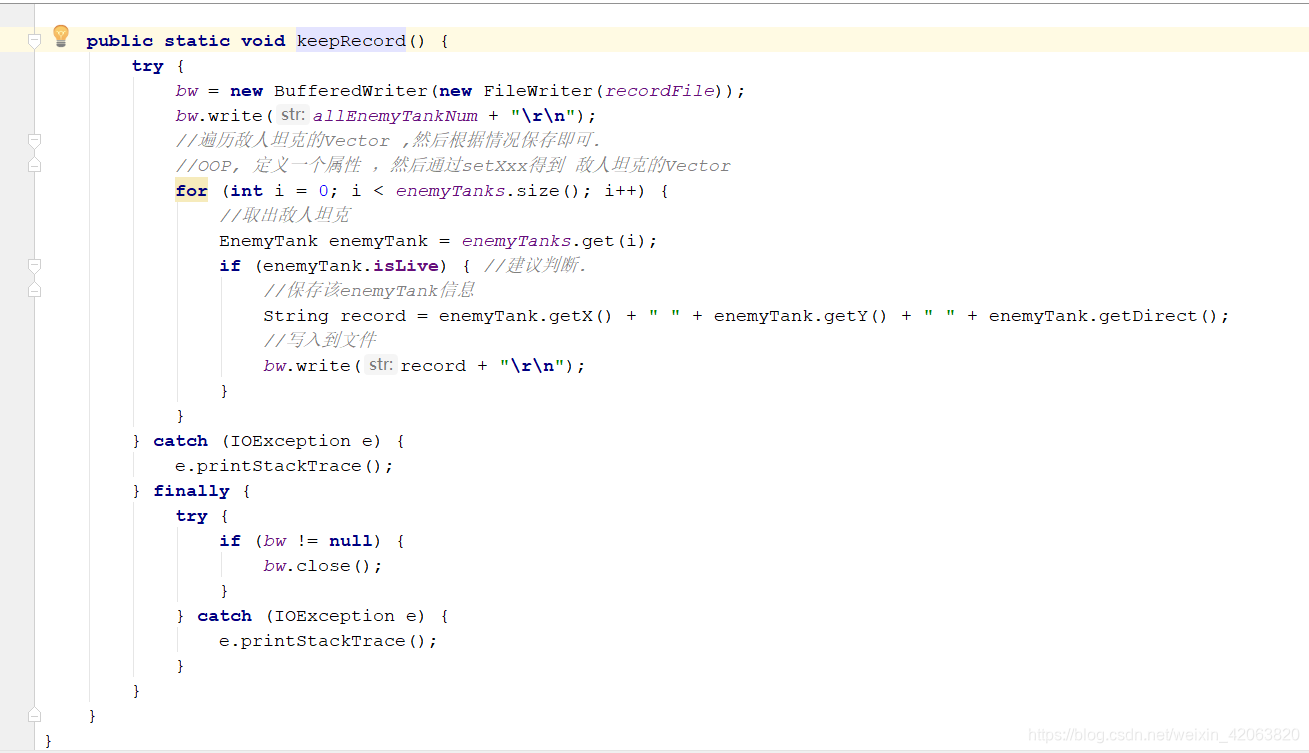Click the //写入到文件 comment
Image resolution: width=1309 pixels, height=753 pixels.
pyautogui.click(x=320, y=341)
